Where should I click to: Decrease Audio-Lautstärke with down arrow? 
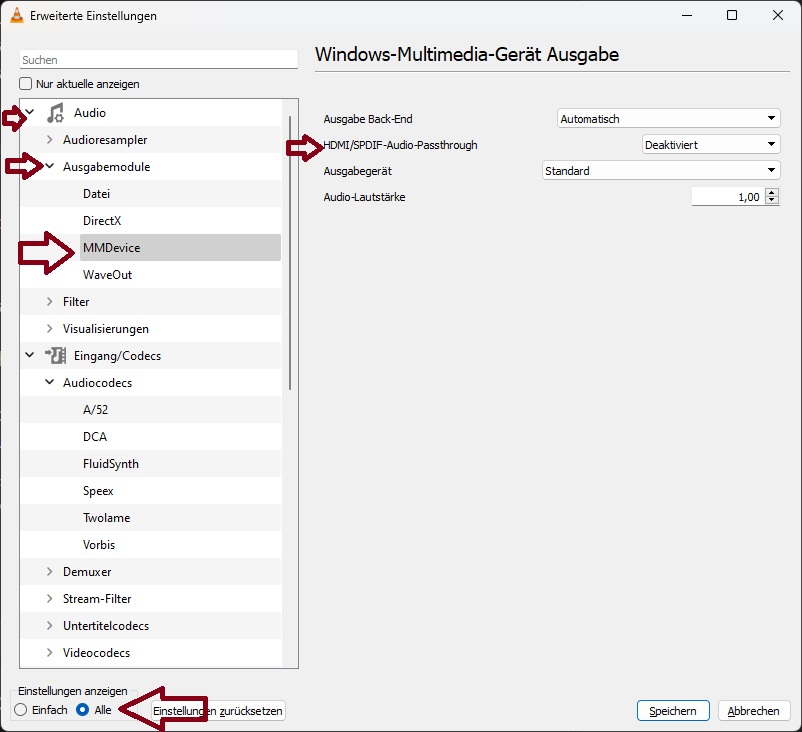(x=772, y=200)
